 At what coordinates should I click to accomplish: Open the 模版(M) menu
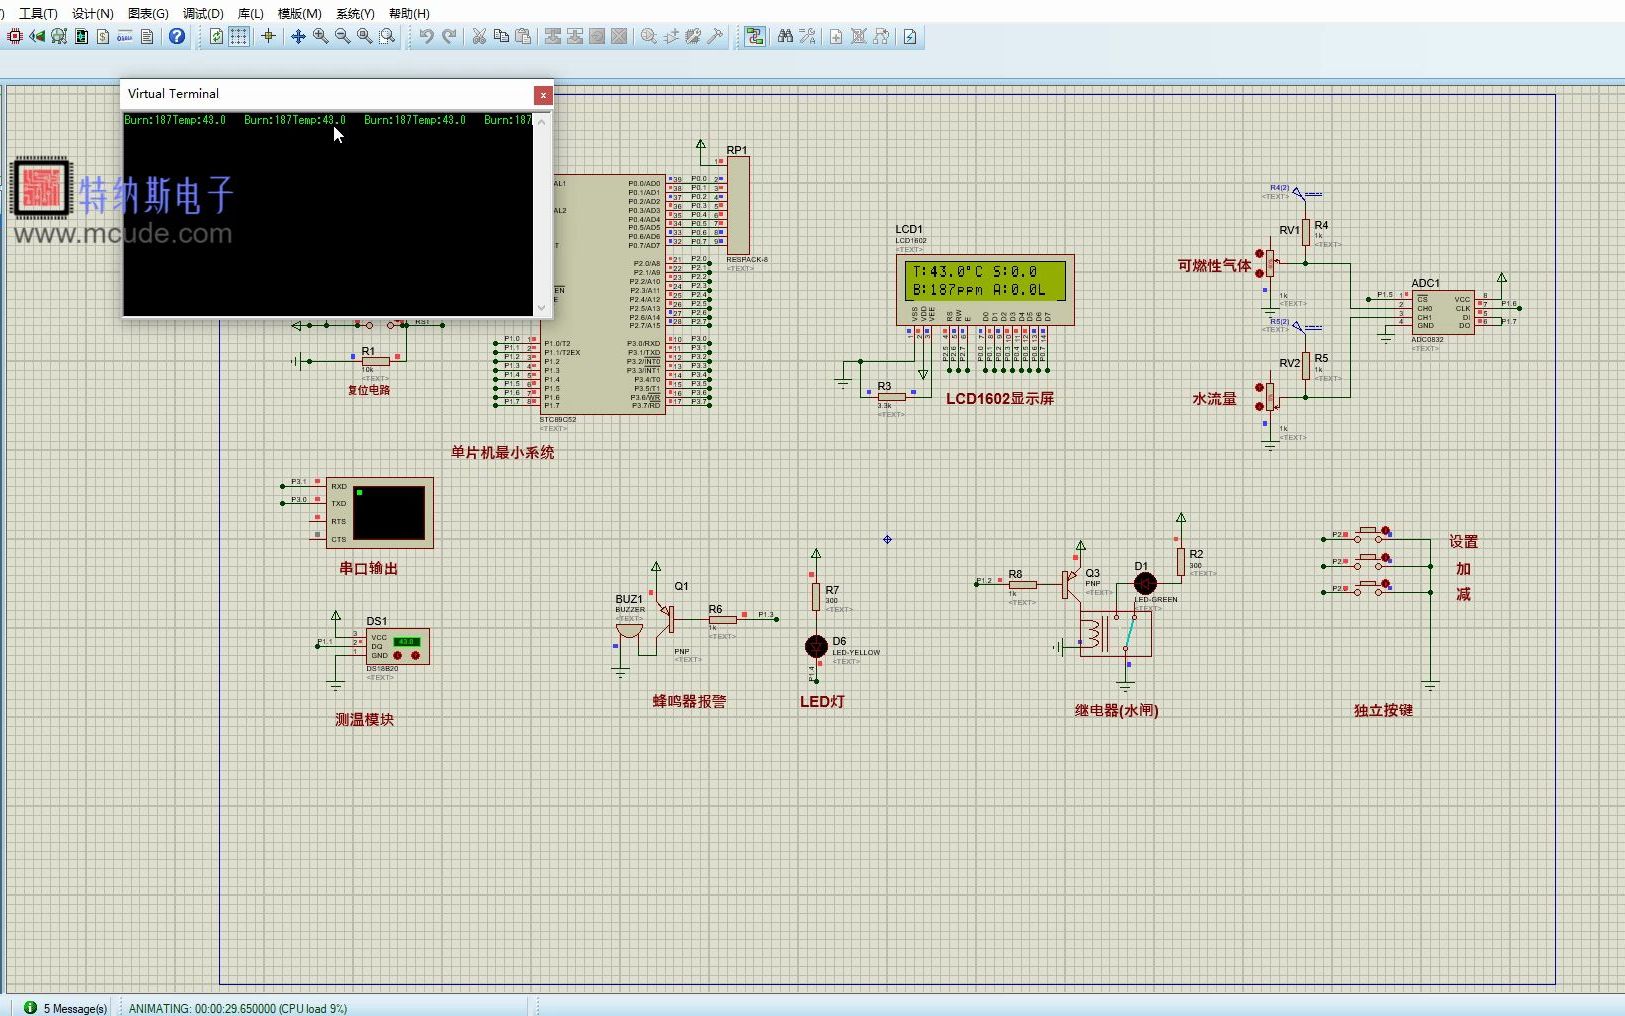300,13
